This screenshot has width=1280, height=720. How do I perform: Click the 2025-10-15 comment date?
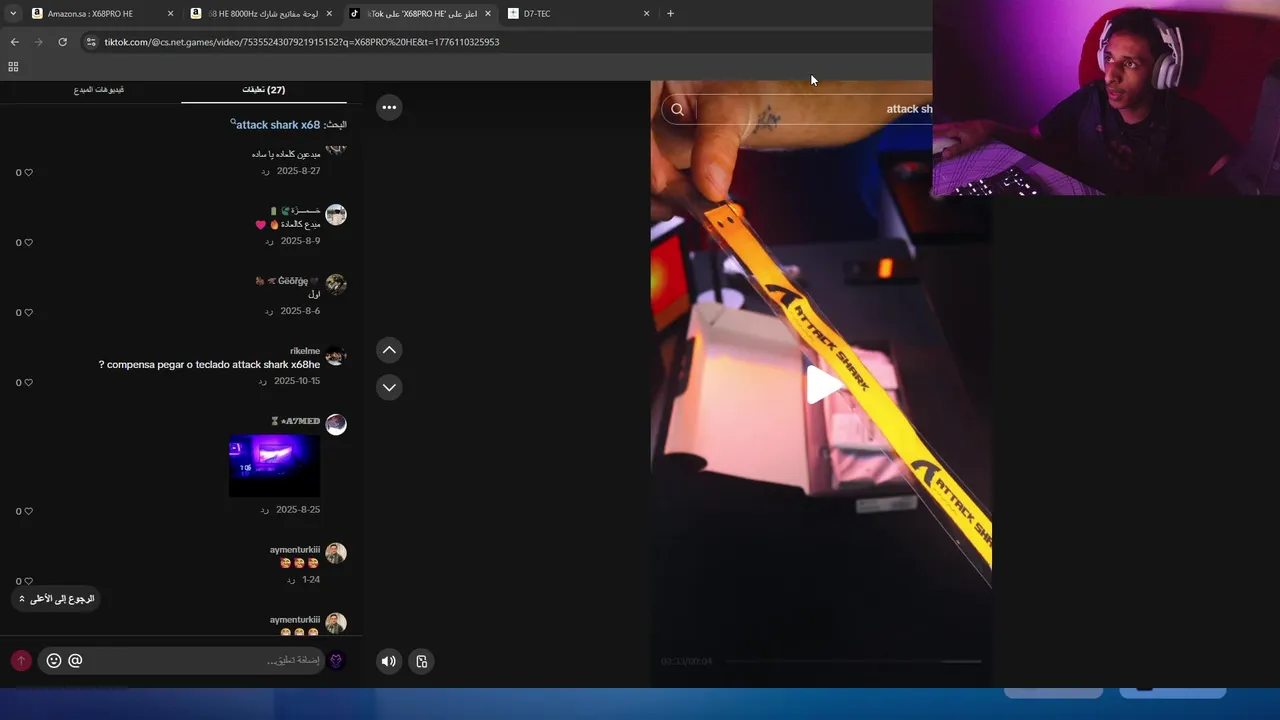(x=297, y=381)
